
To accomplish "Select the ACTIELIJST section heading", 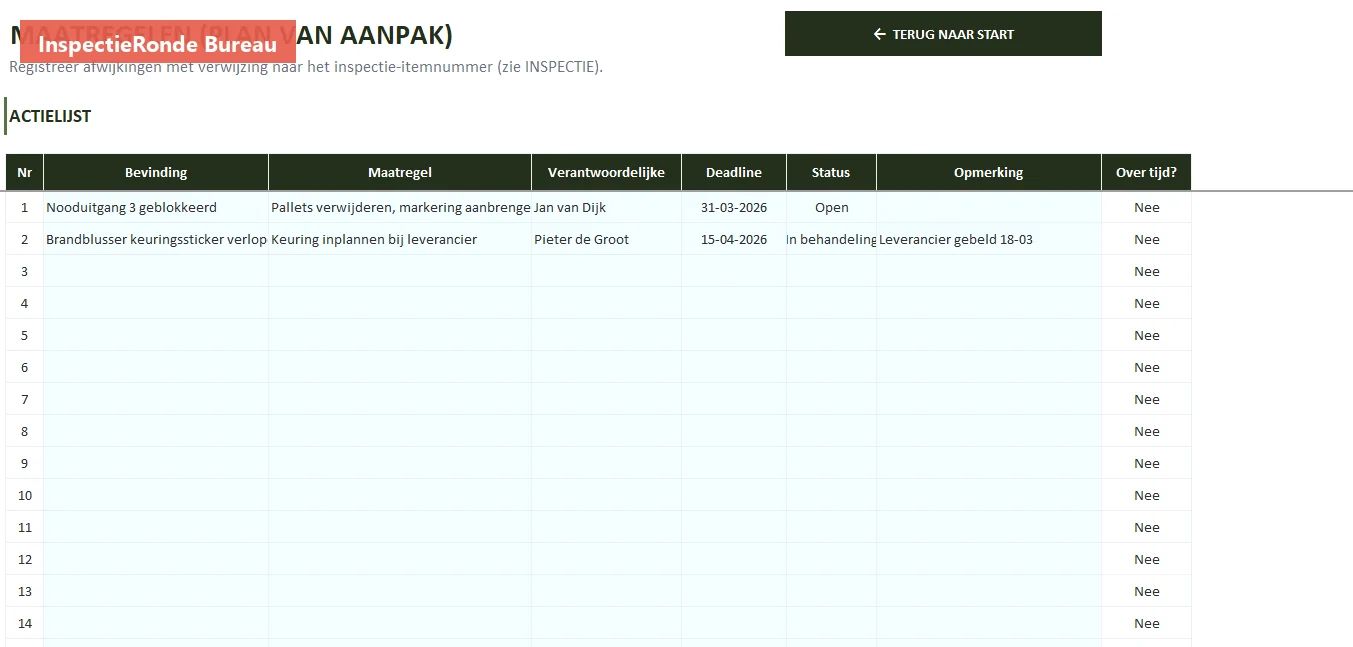I will [x=50, y=116].
